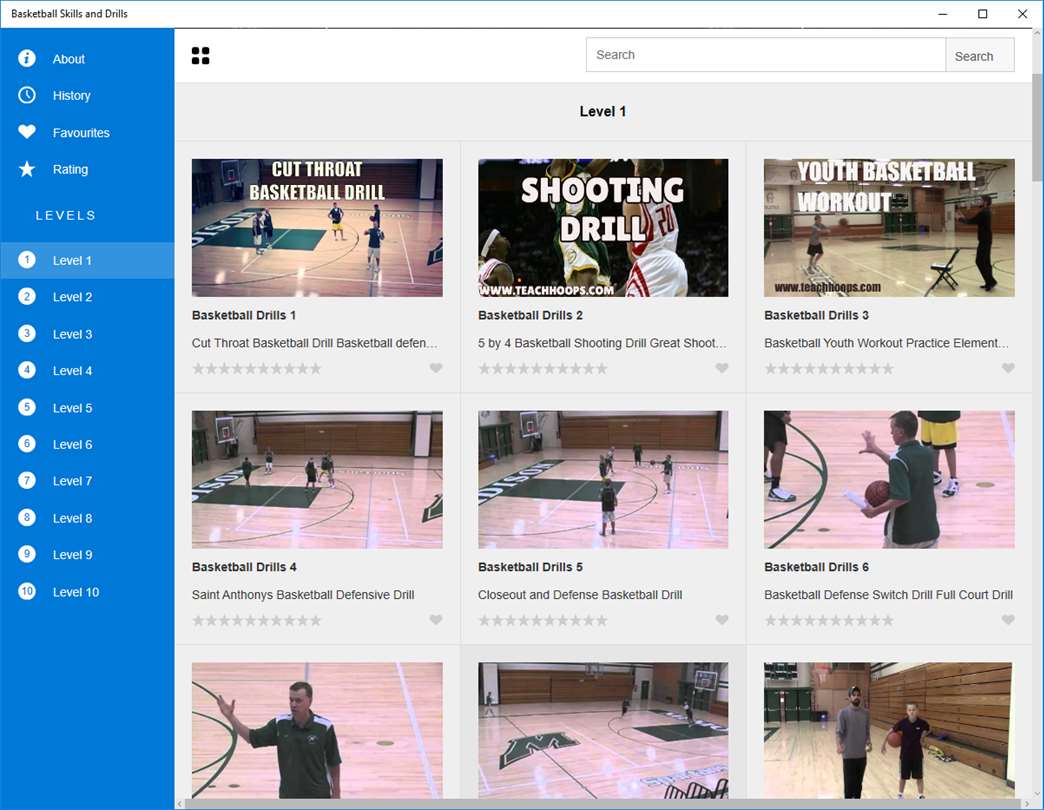The height and width of the screenshot is (810, 1044).
Task: Open Basketball Drills 6 thumbnail
Action: click(889, 479)
